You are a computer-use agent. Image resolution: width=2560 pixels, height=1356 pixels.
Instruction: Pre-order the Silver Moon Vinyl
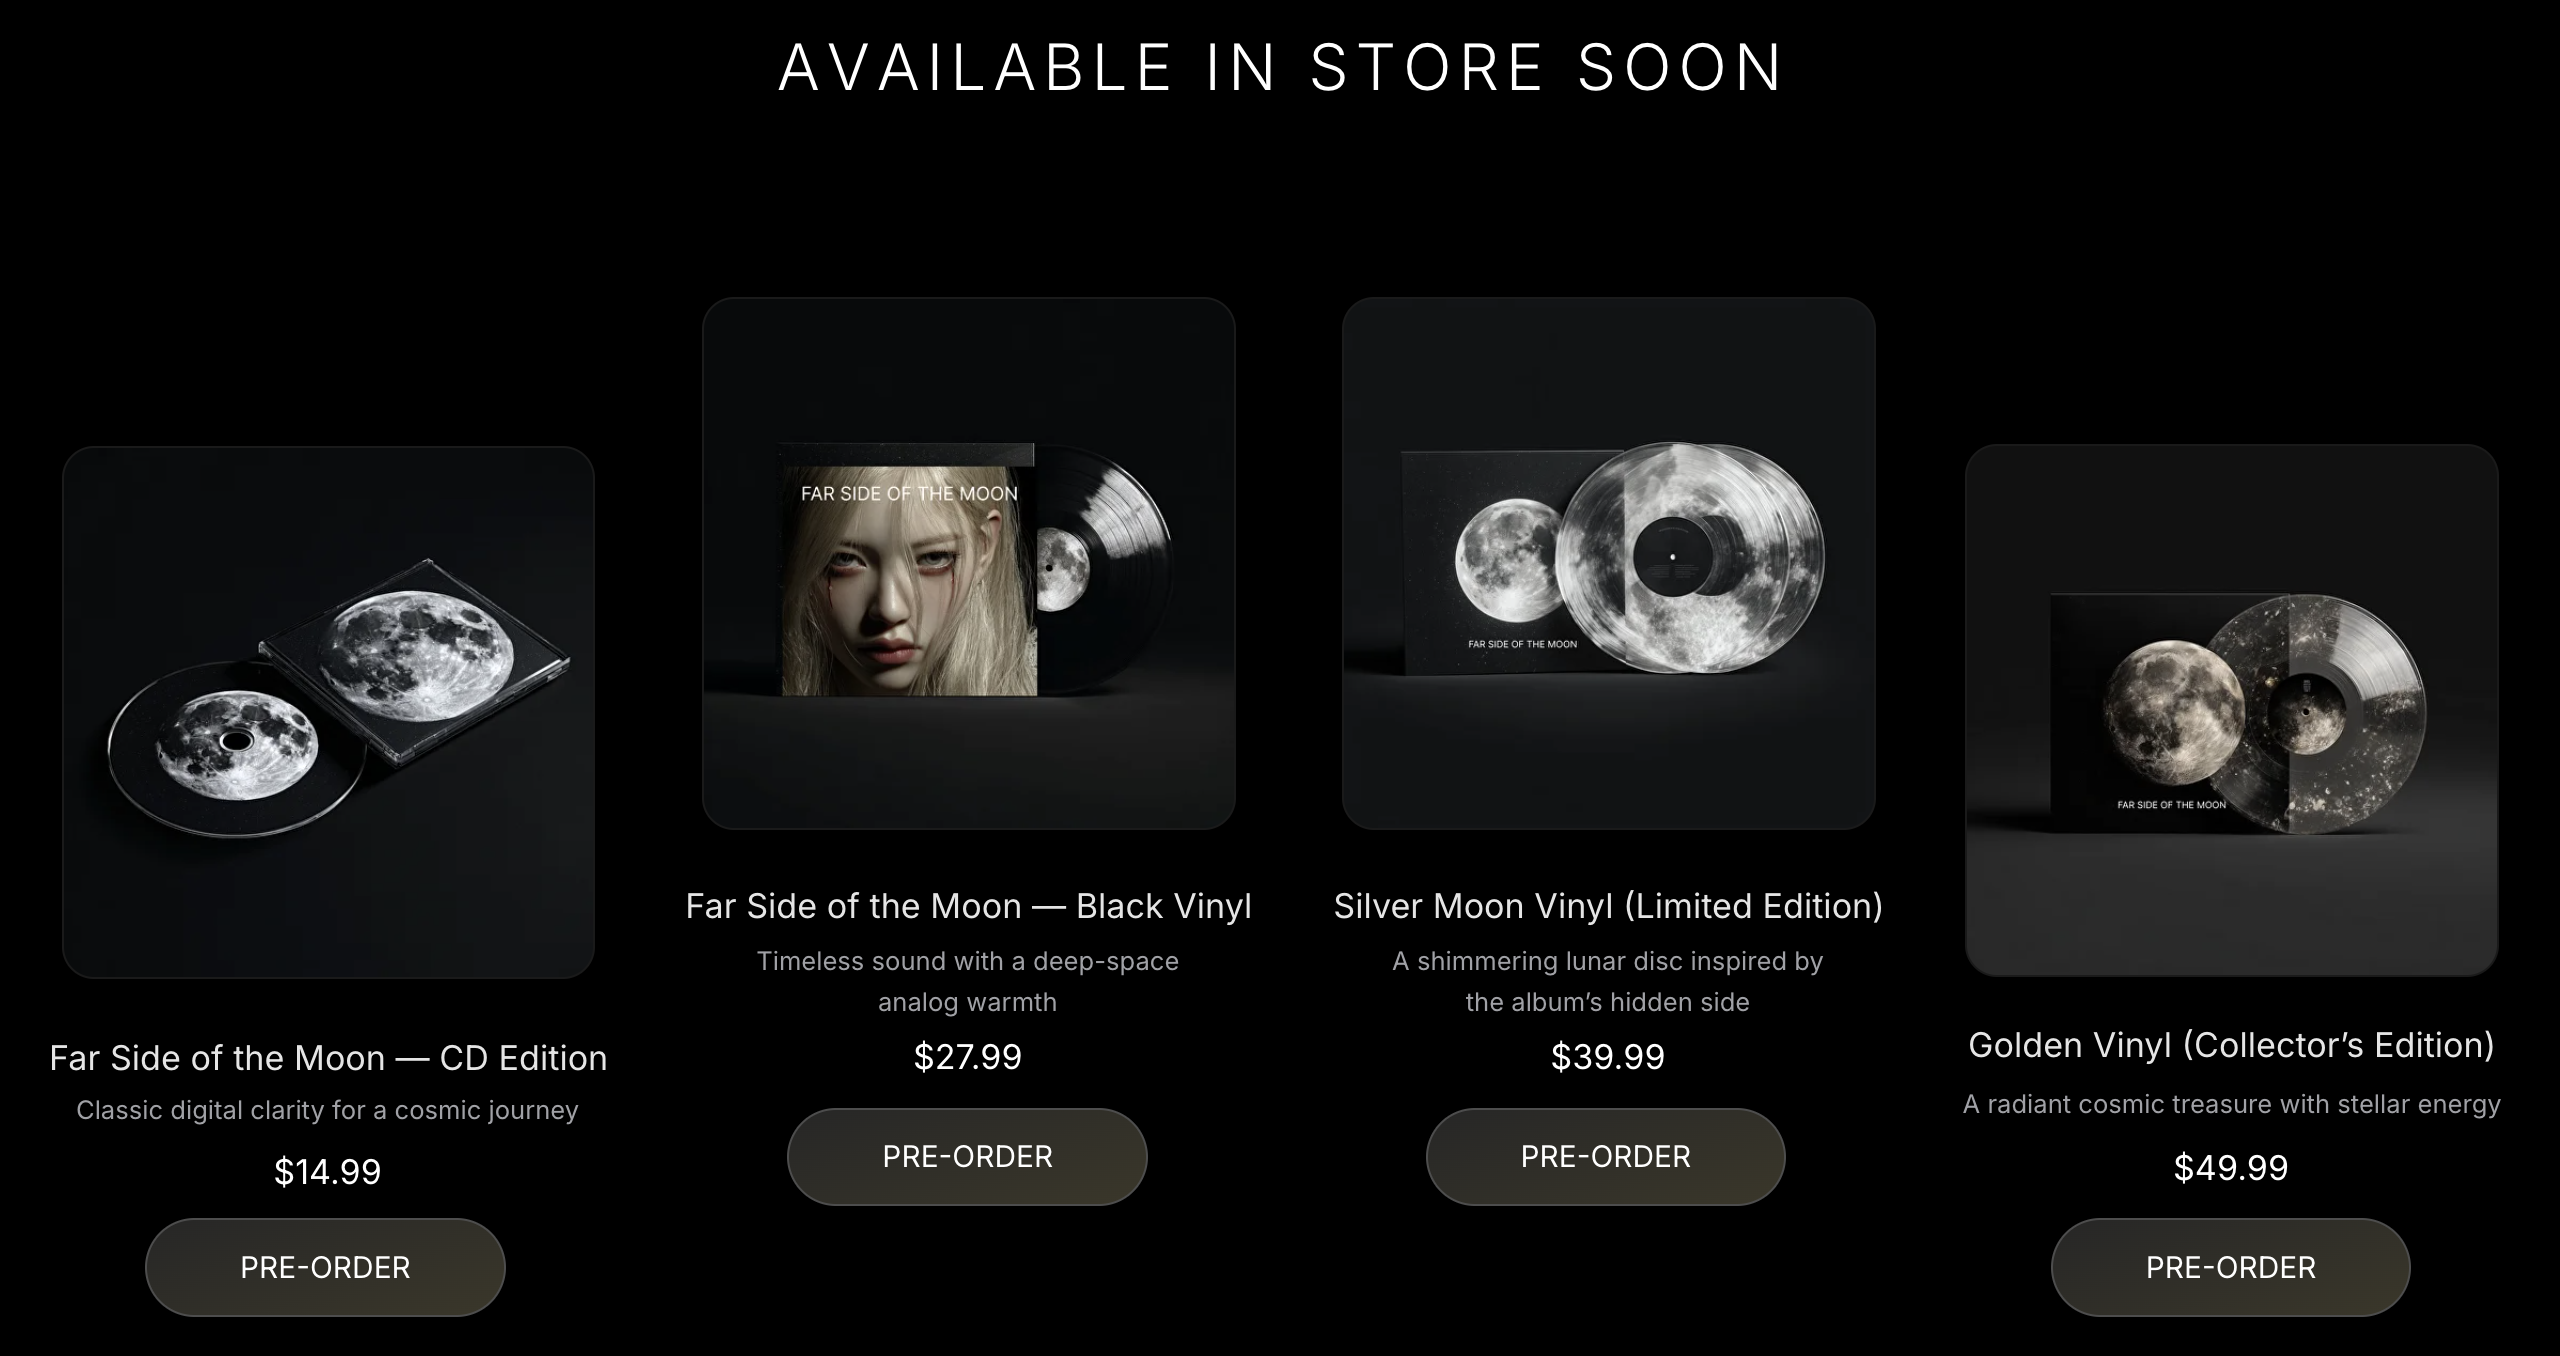[1605, 1156]
